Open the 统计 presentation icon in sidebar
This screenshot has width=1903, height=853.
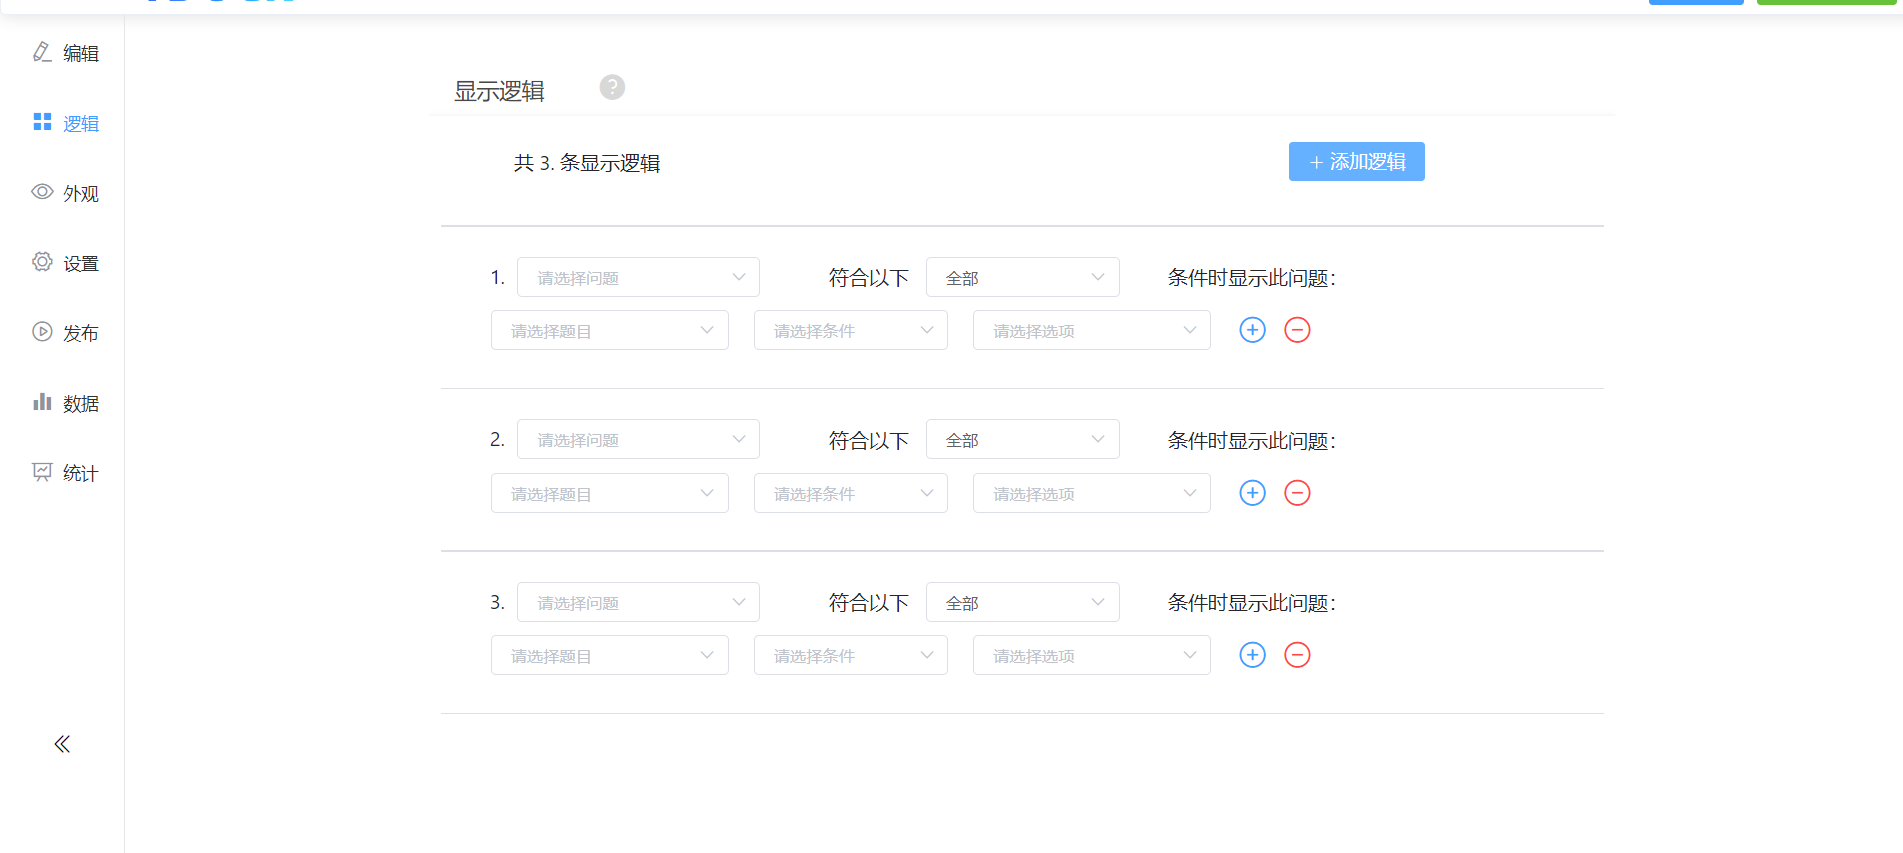click(42, 472)
